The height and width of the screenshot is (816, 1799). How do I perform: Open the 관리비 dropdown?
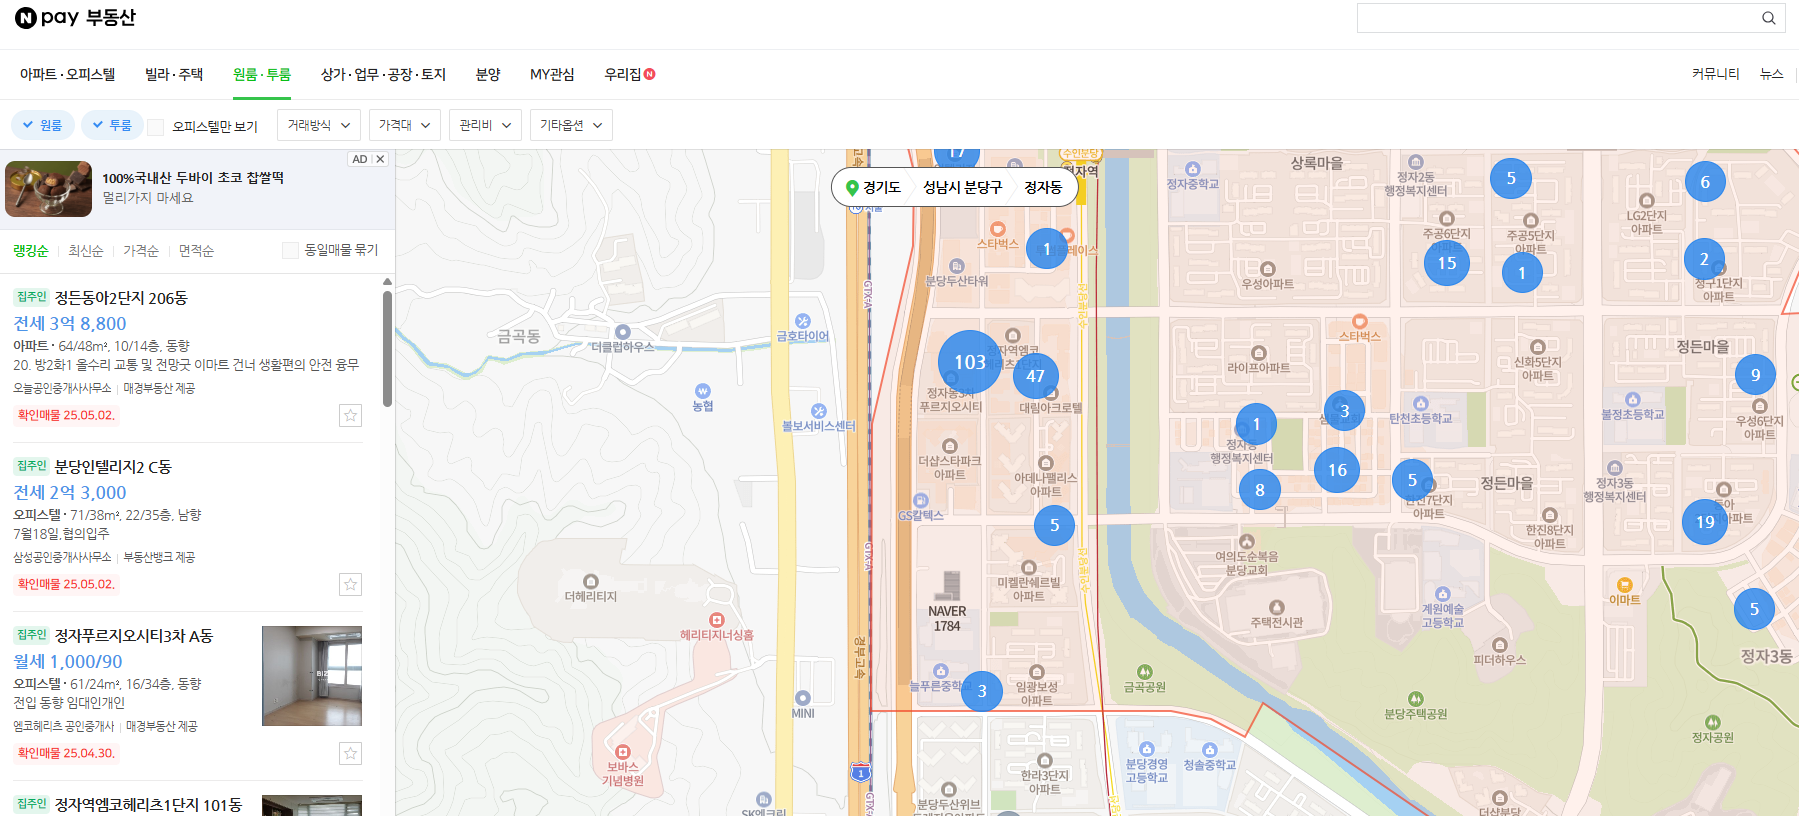click(x=485, y=125)
